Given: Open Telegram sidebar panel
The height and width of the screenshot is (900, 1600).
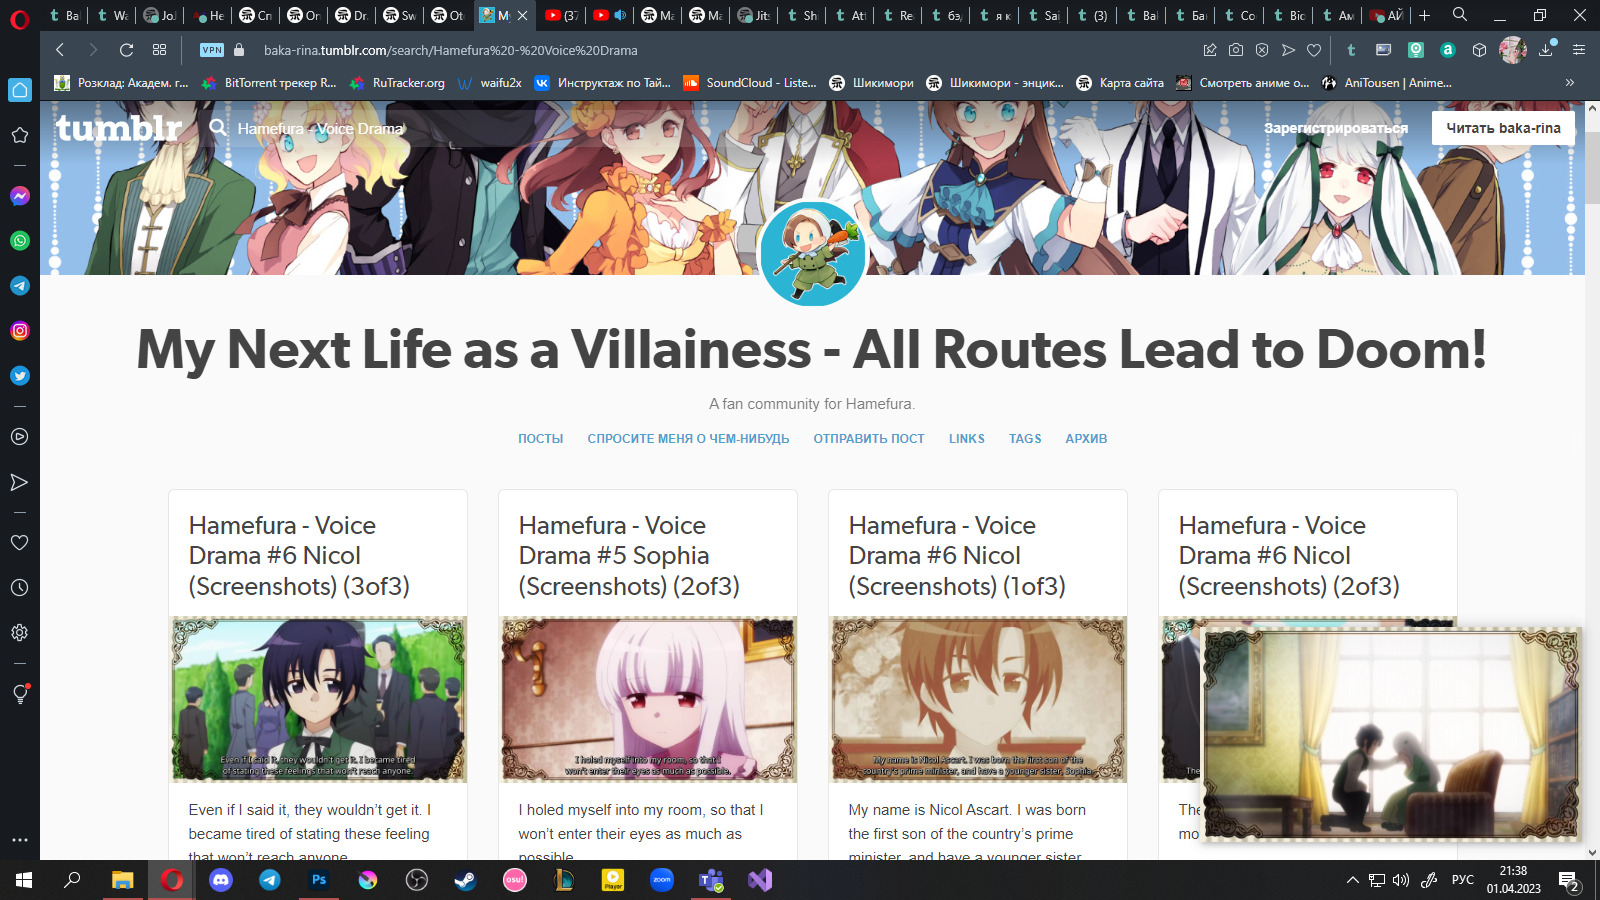Looking at the screenshot, I should [x=19, y=286].
